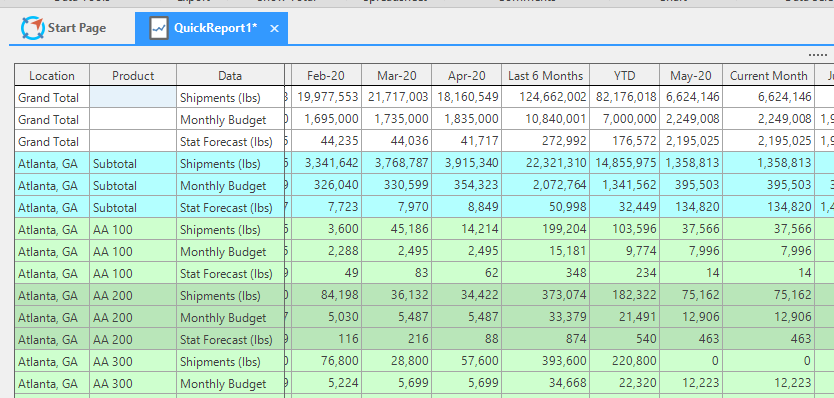Select the Last 6 Months column header
This screenshot has height=398, width=834.
click(x=545, y=76)
